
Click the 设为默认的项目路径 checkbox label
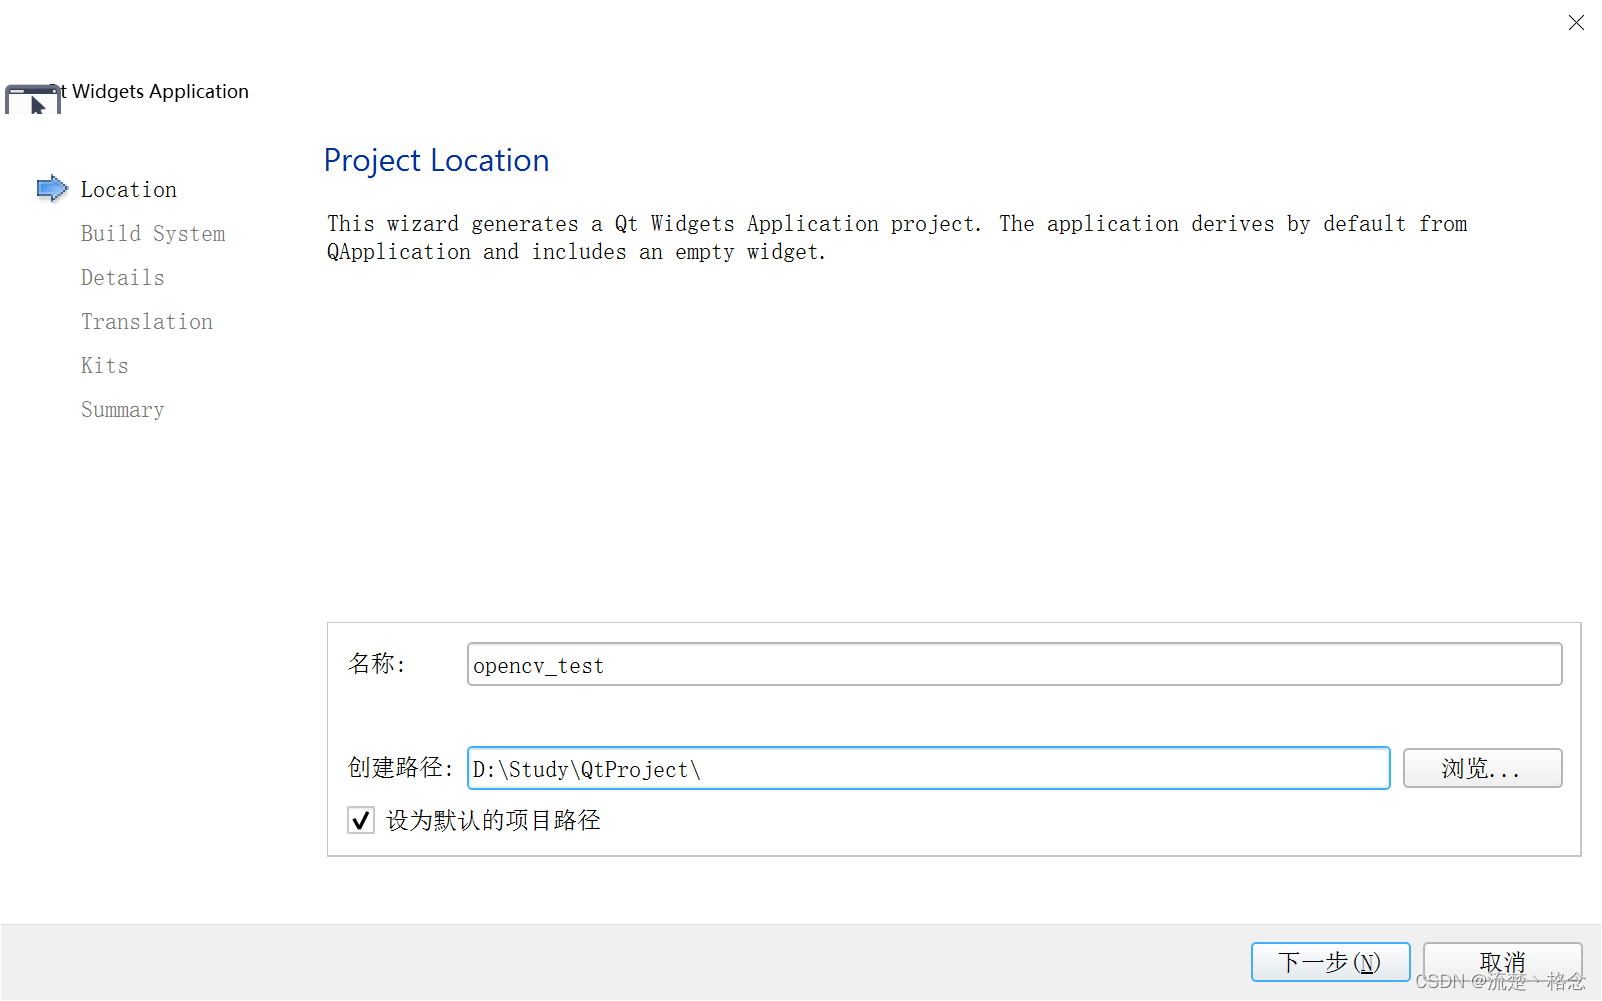[493, 820]
